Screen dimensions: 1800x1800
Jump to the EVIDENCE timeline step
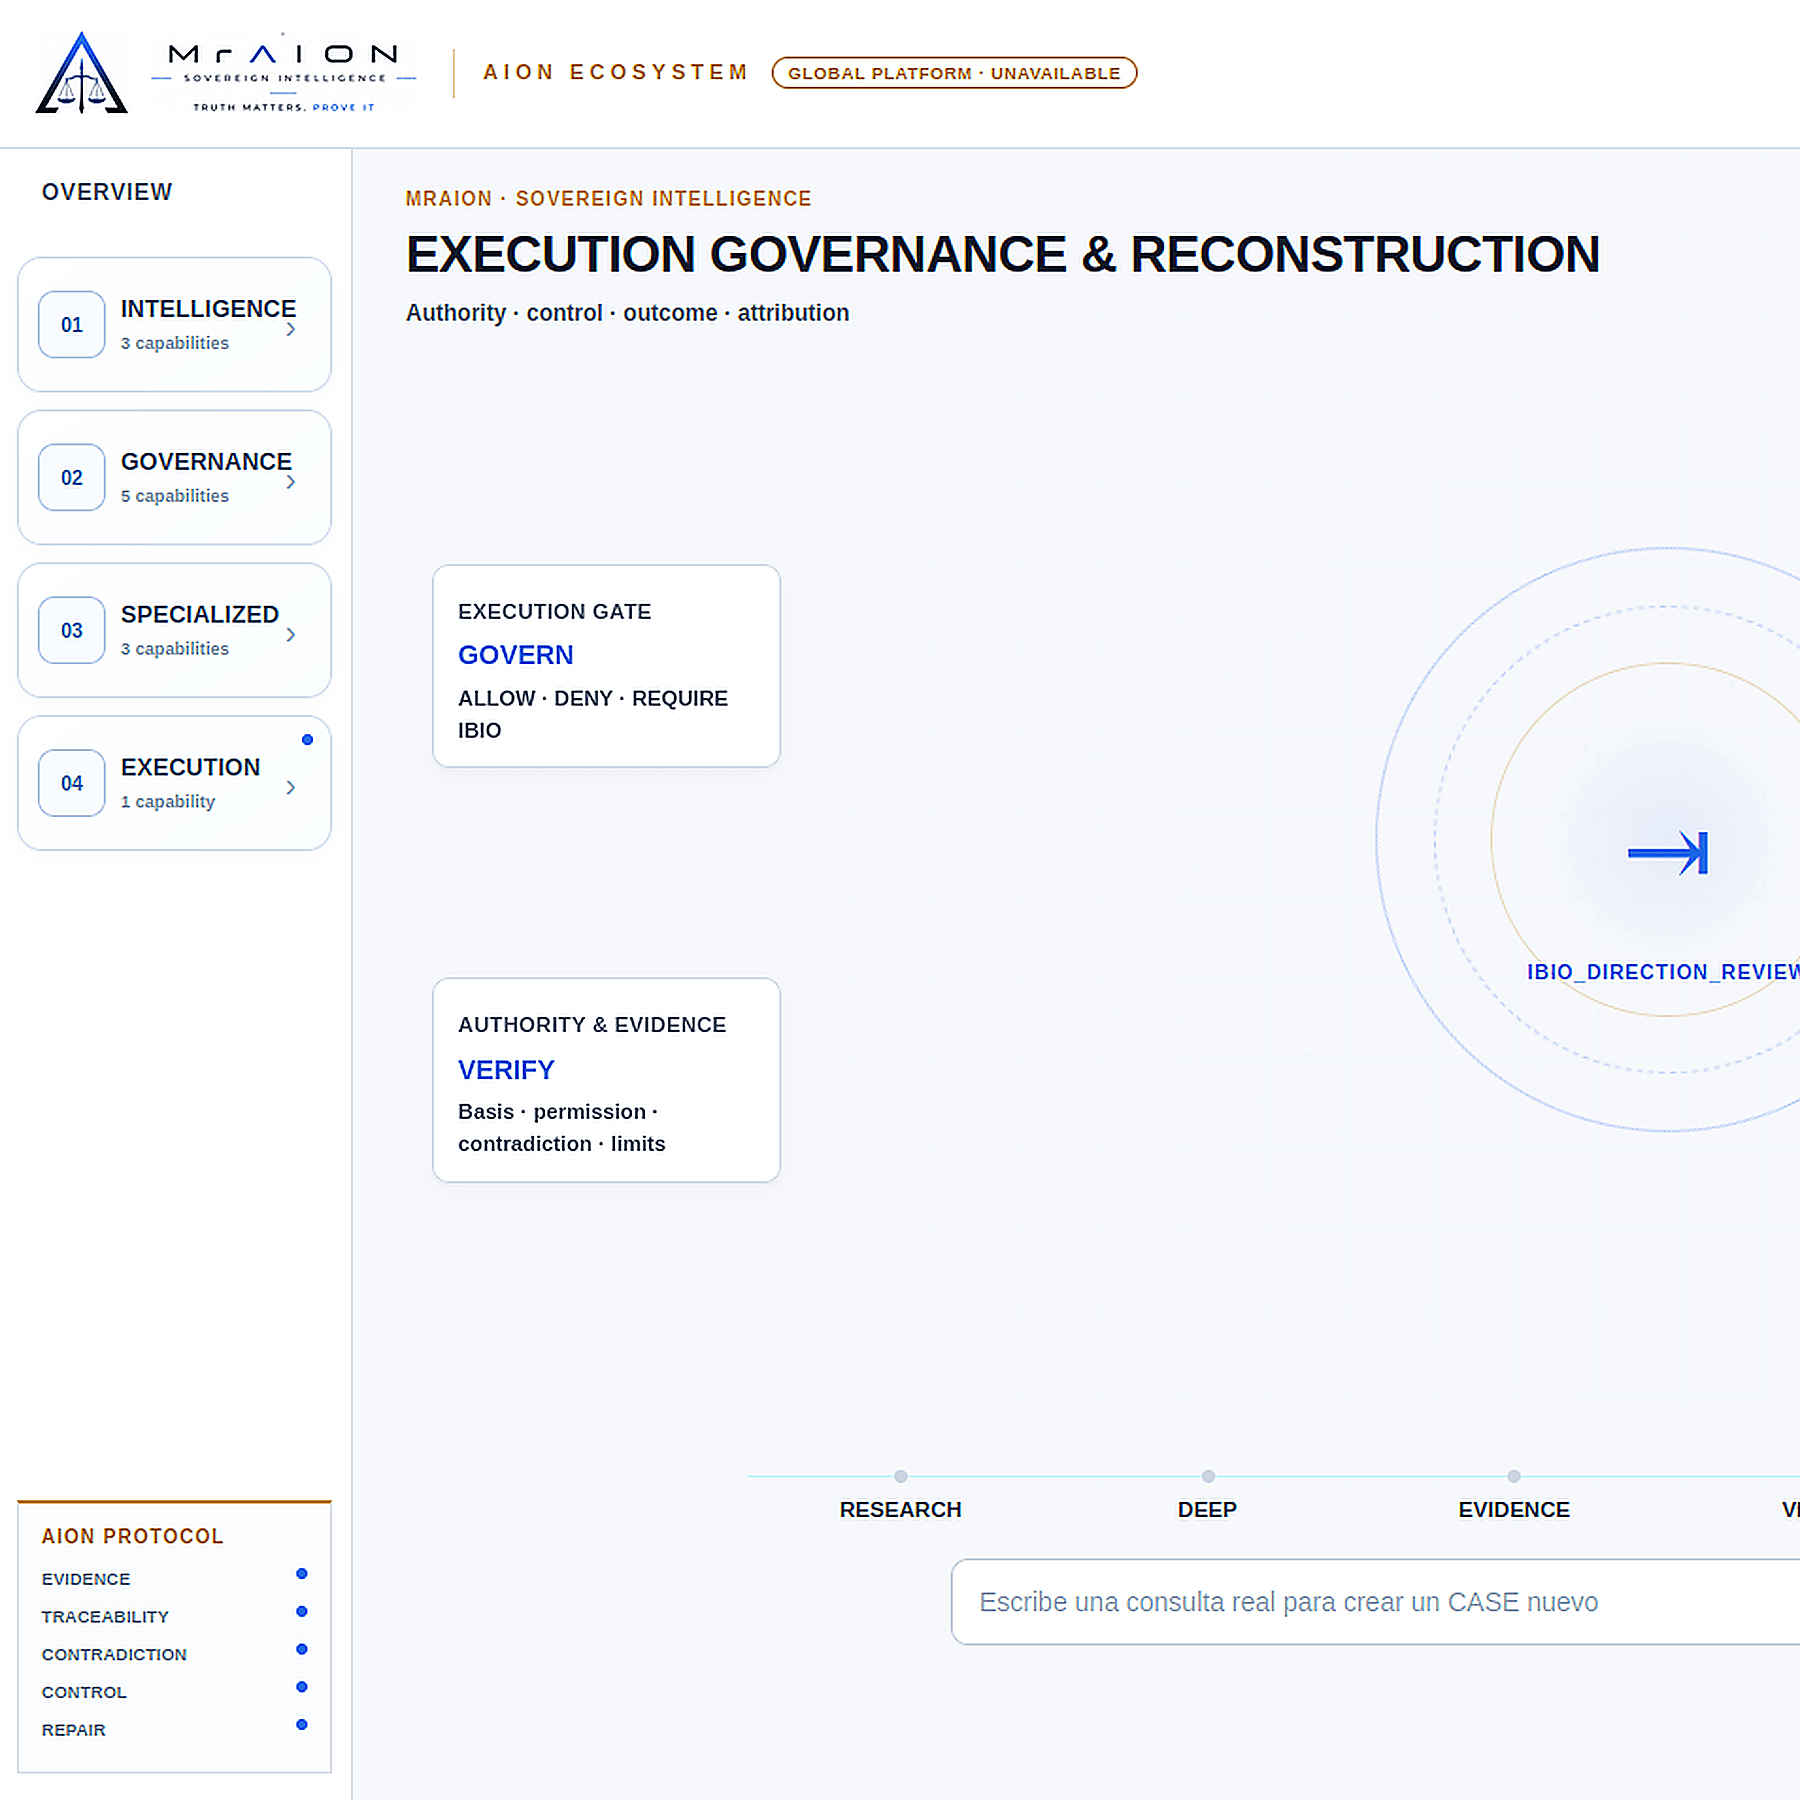[x=1514, y=1510]
